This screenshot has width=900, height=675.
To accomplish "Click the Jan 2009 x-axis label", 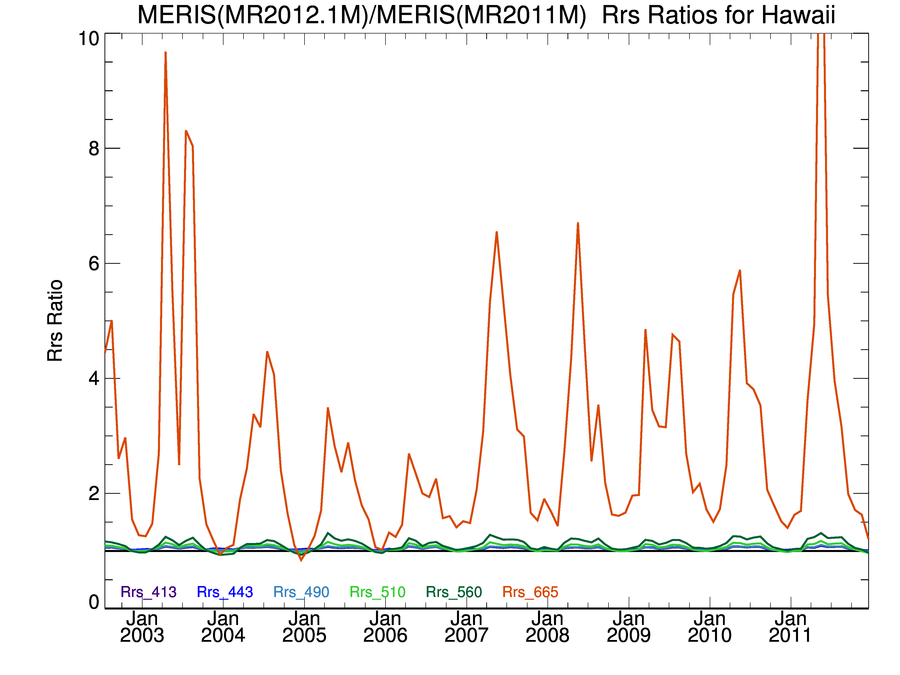I will (629, 627).
